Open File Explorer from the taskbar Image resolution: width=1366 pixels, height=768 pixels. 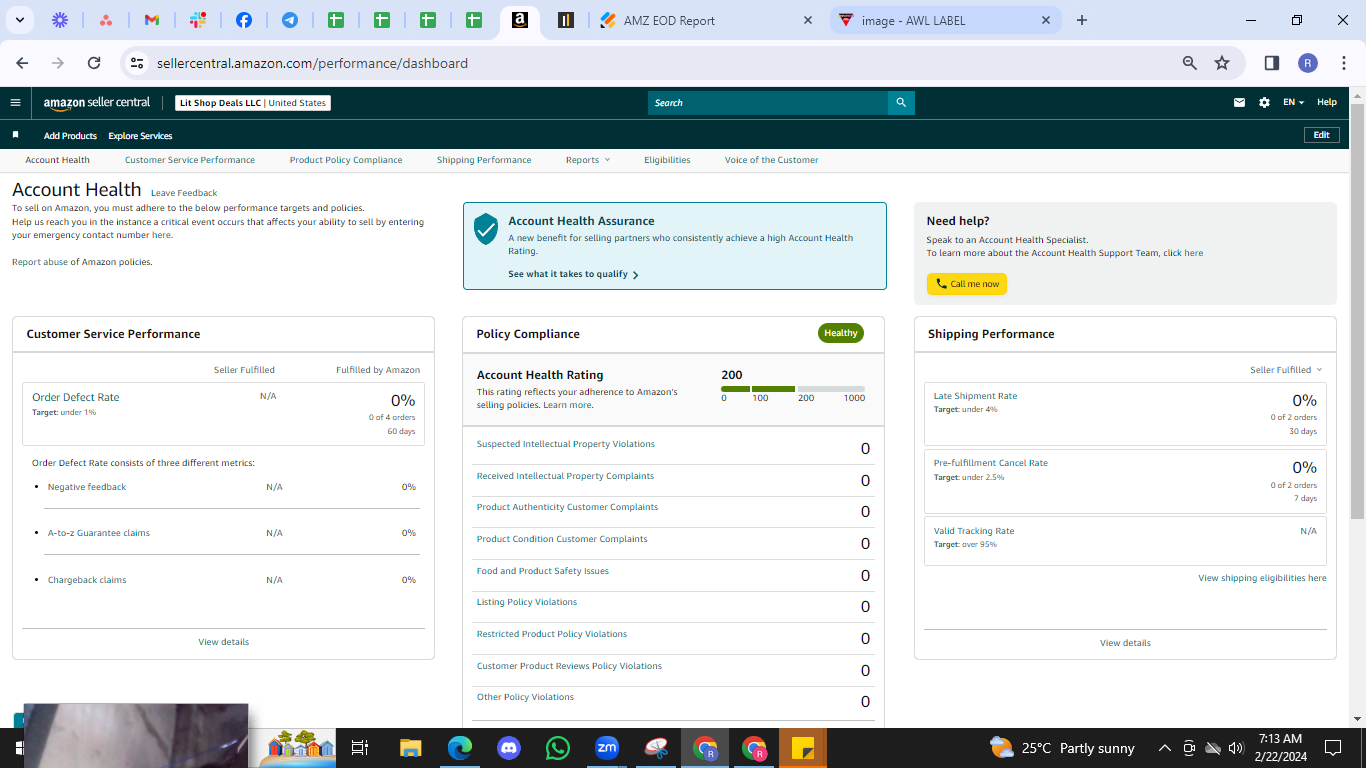(x=410, y=748)
